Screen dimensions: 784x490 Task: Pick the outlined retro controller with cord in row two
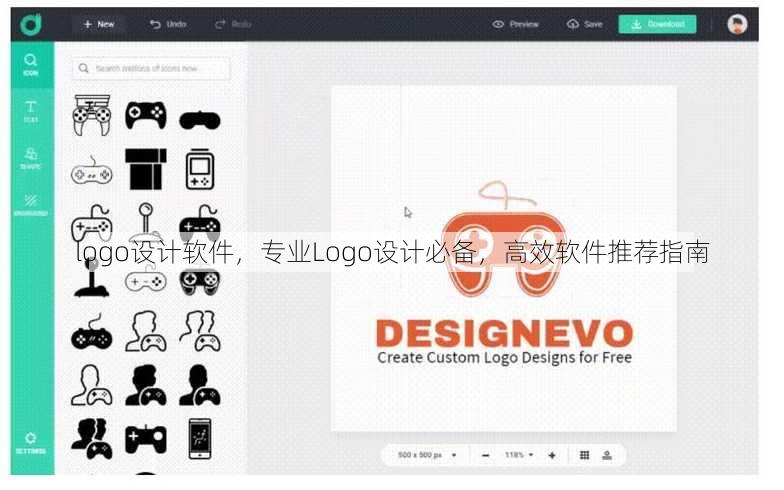coord(92,170)
